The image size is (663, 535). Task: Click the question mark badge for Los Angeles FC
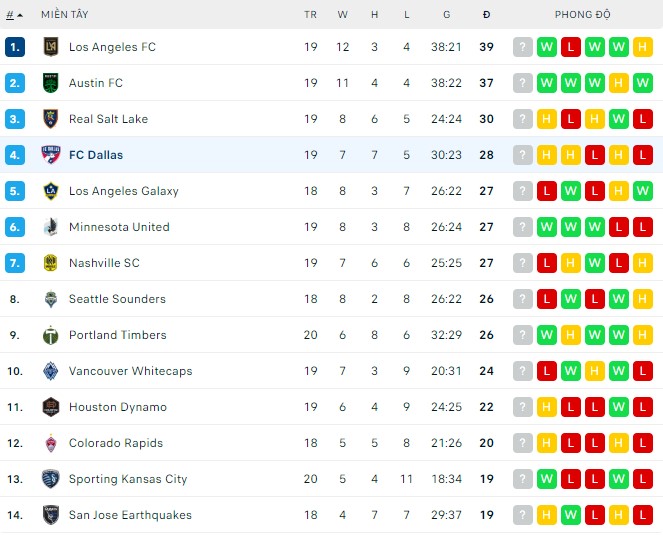(523, 47)
